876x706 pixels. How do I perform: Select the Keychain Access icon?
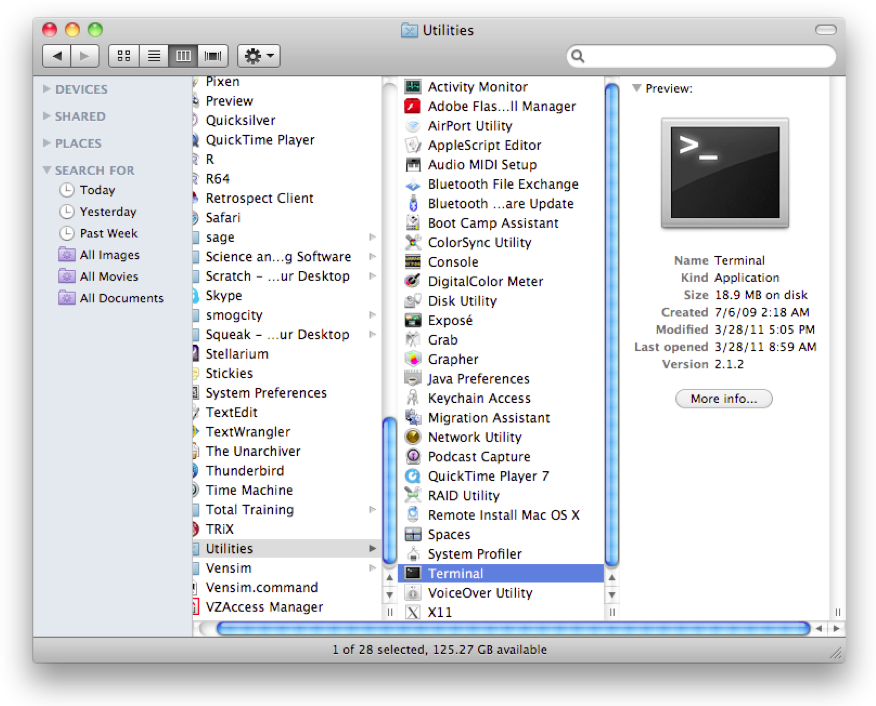(413, 398)
